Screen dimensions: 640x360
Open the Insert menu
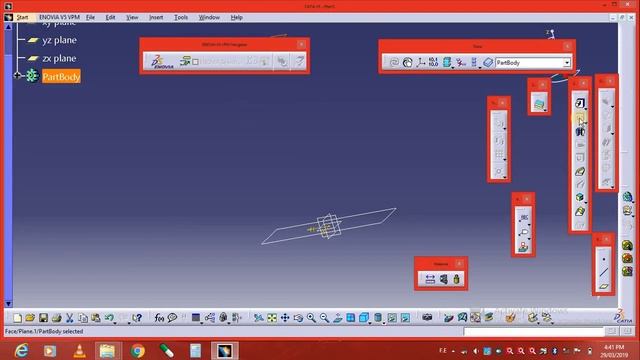(156, 17)
